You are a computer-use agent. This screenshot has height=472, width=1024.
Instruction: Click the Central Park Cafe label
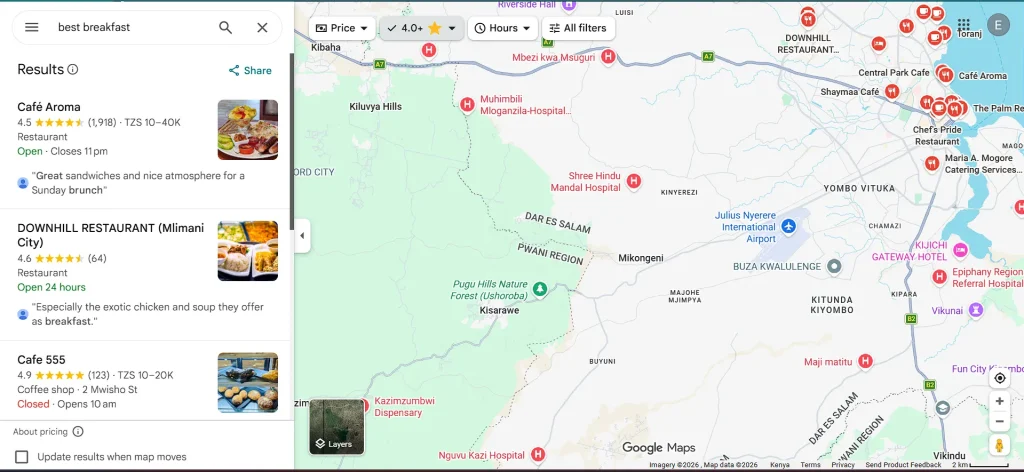coord(893,72)
